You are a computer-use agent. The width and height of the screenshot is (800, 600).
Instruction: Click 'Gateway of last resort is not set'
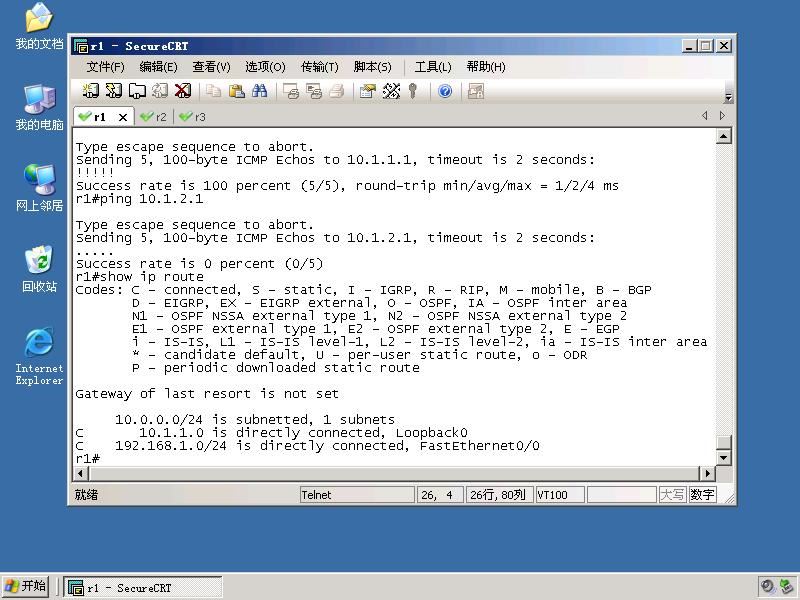pos(207,394)
